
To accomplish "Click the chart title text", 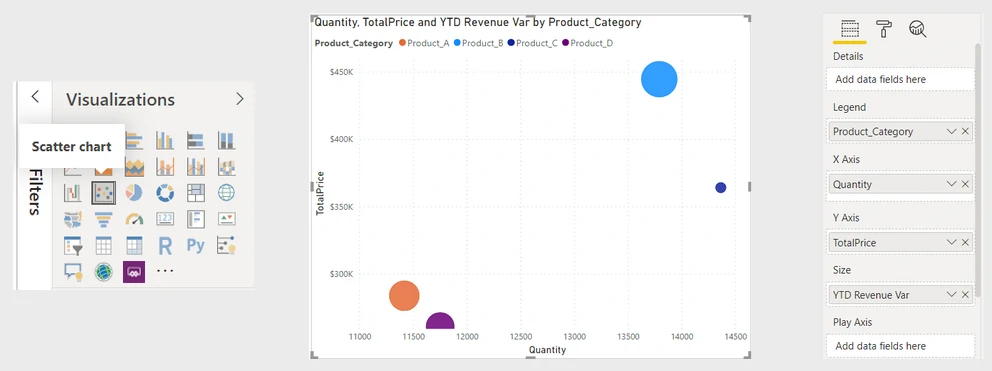I will click(478, 22).
